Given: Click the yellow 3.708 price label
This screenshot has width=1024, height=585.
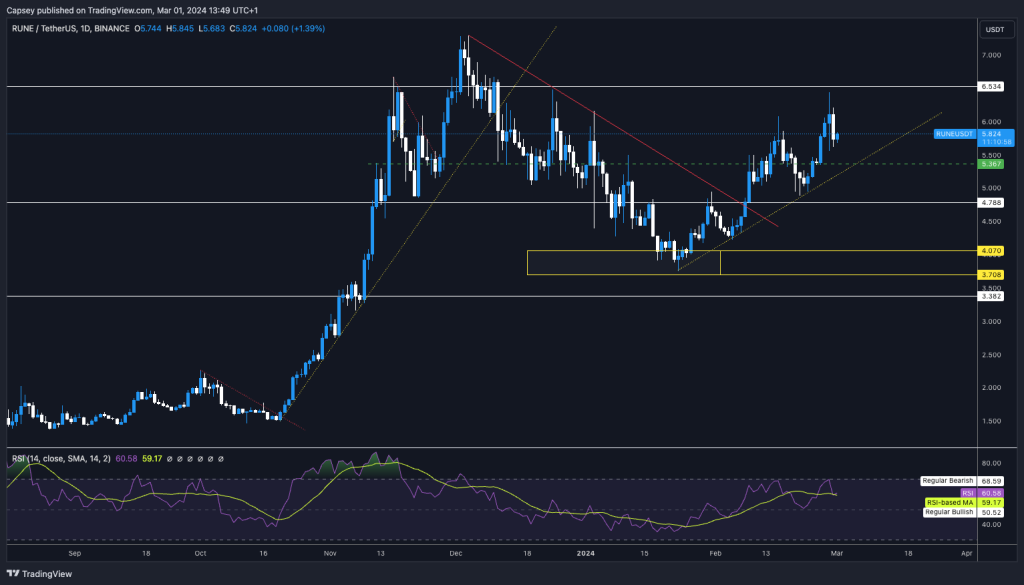Looking at the screenshot, I should tap(991, 275).
